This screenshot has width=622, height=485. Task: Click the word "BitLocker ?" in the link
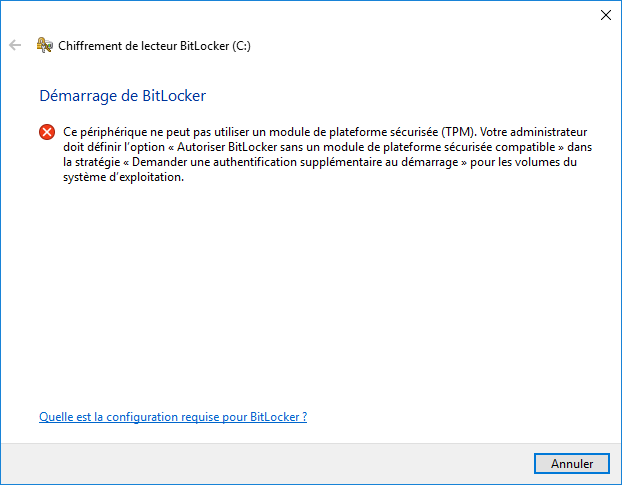coord(278,417)
